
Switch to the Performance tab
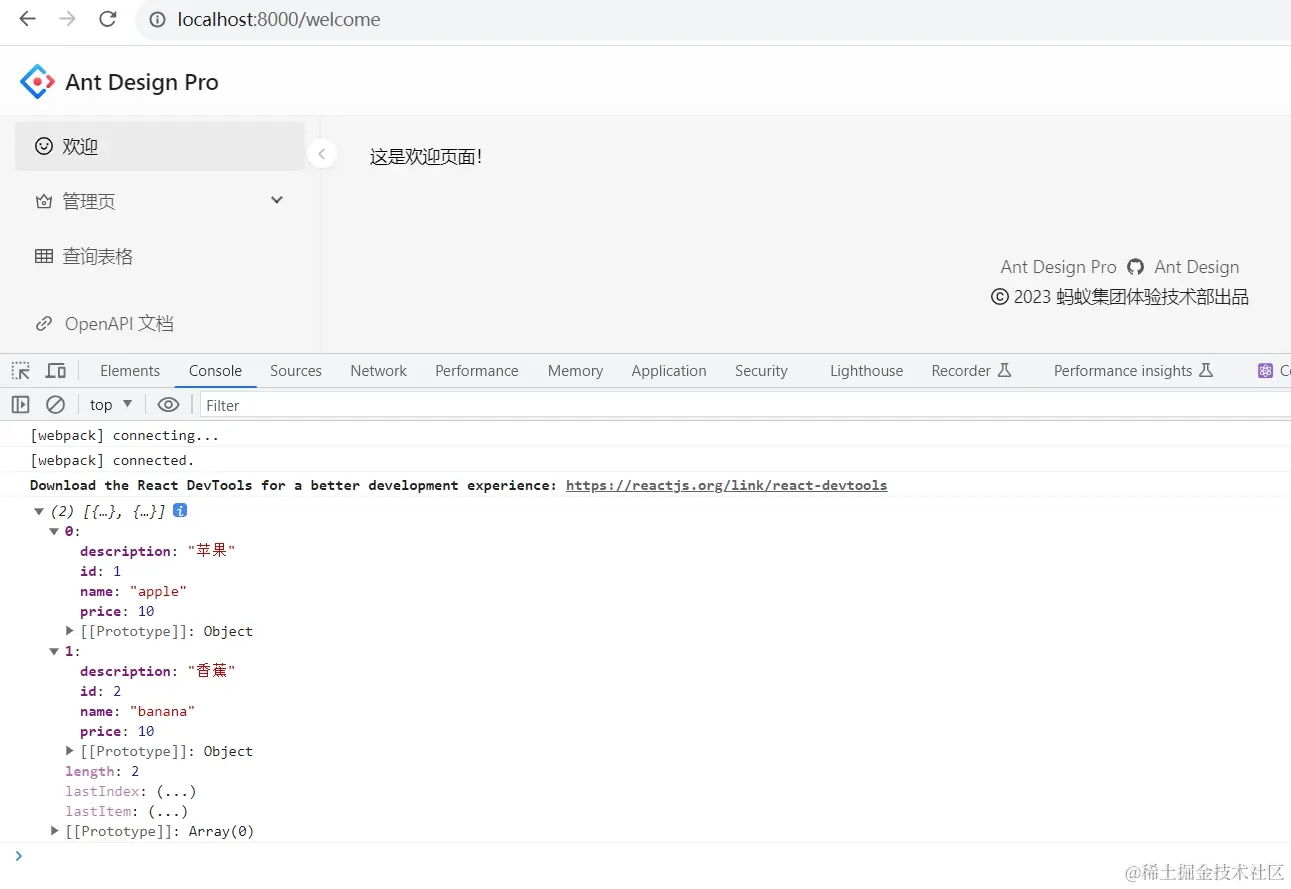coord(477,370)
